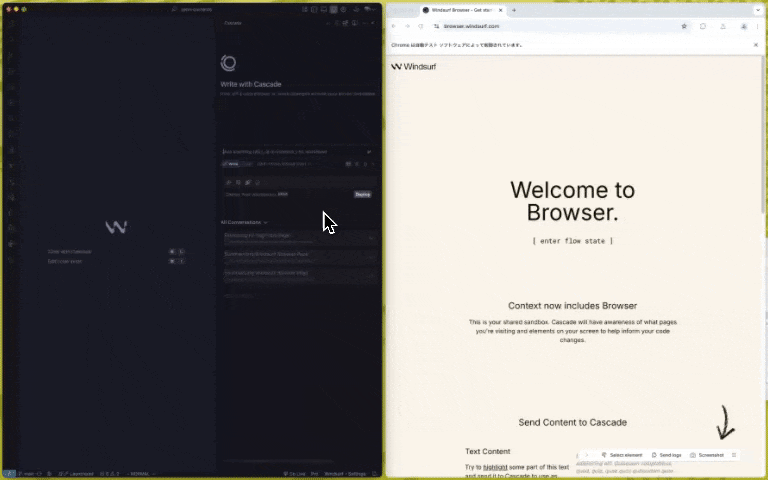The height and width of the screenshot is (480, 768).
Task: Go forward in Chrome browser
Action: coord(407,26)
